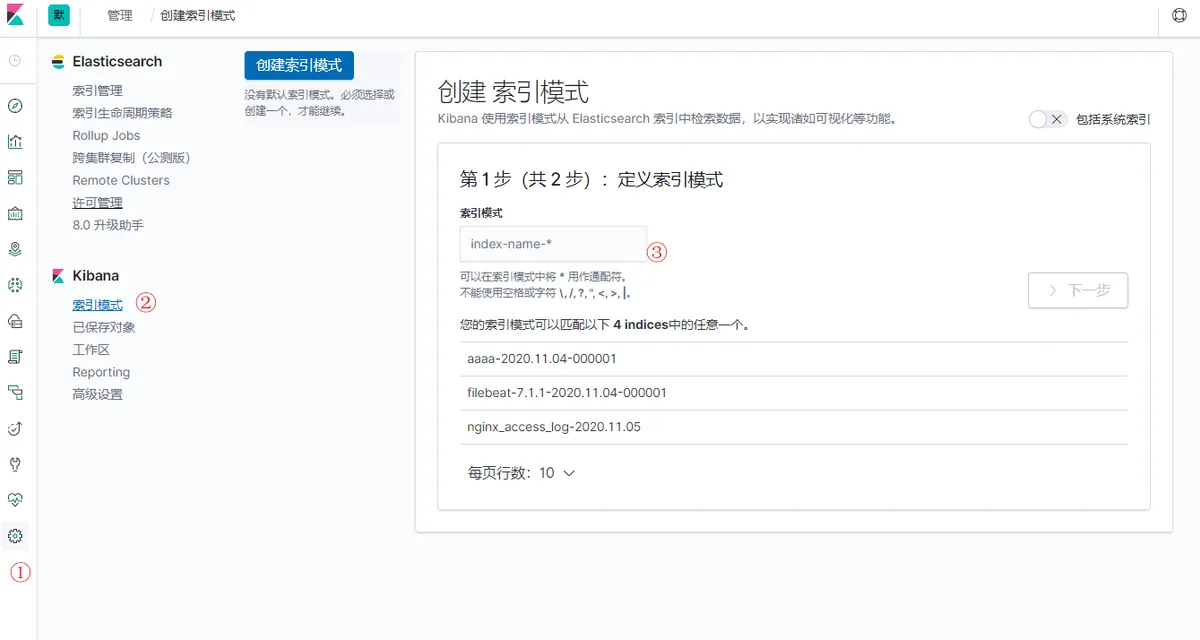
Task: Click the Kibana section heading
Action: [x=96, y=275]
